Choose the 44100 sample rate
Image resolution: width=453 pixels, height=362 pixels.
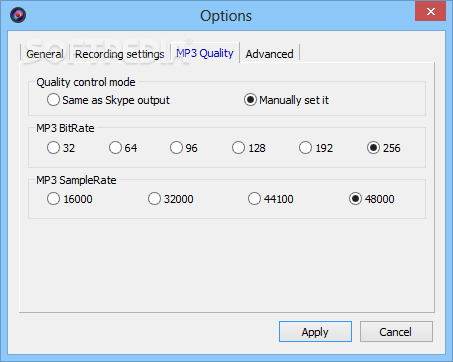tap(271, 199)
